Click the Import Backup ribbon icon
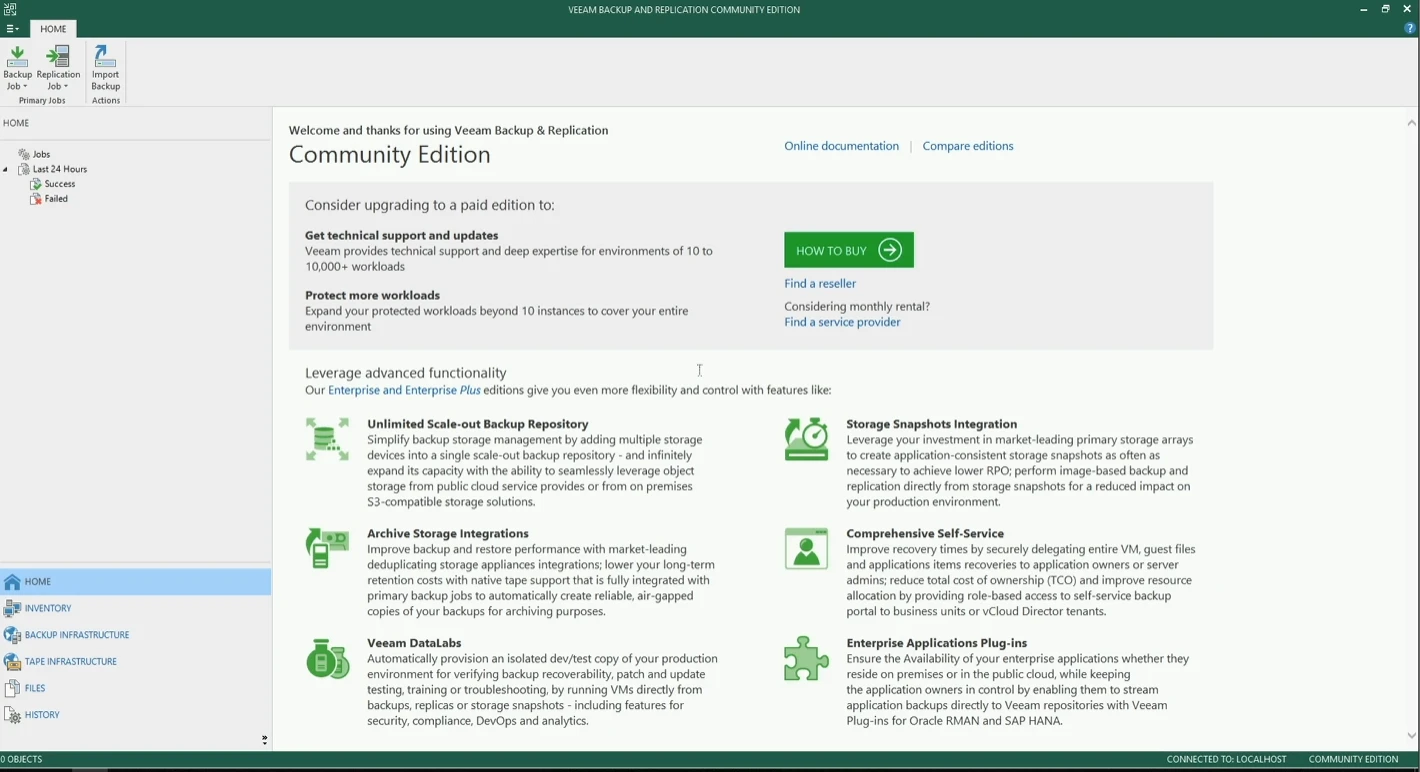Image resolution: width=1420 pixels, height=772 pixels. [x=105, y=68]
